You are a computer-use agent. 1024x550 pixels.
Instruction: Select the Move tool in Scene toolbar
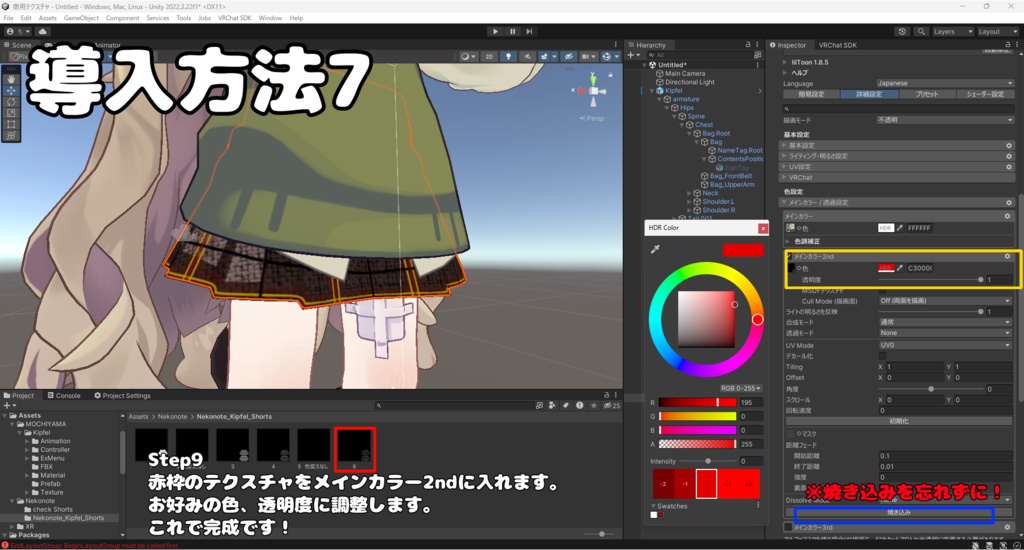pyautogui.click(x=11, y=90)
